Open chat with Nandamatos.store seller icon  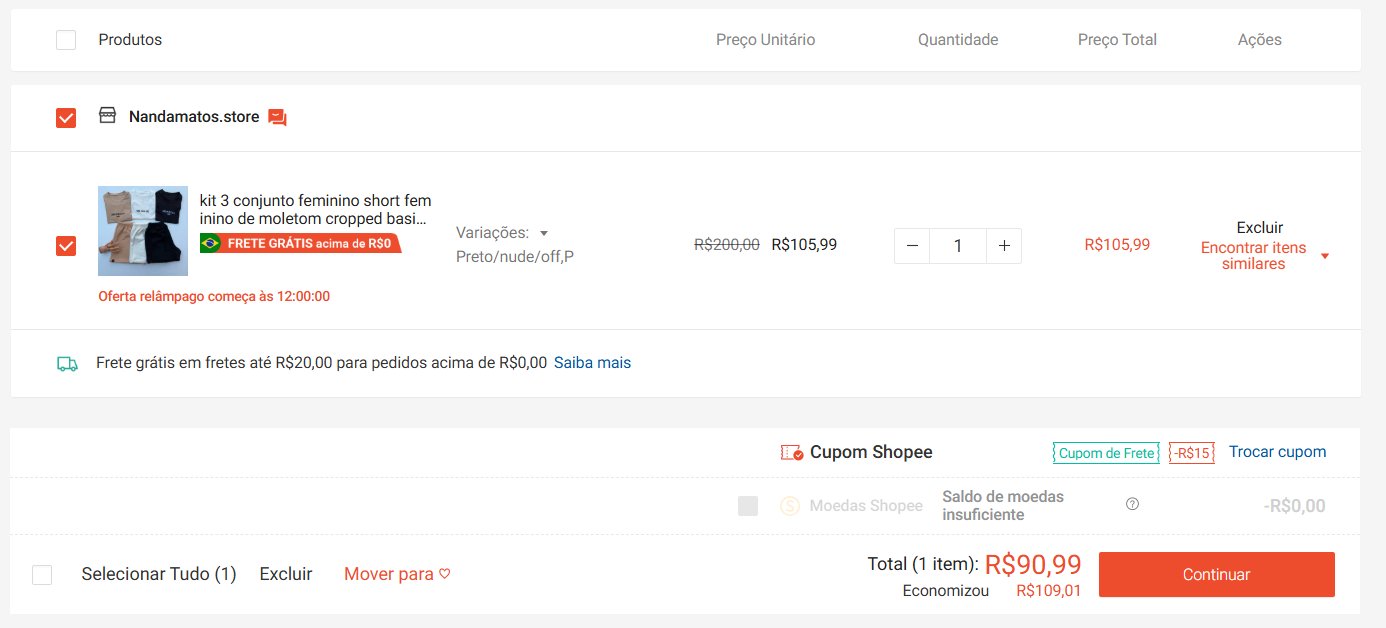click(x=278, y=117)
